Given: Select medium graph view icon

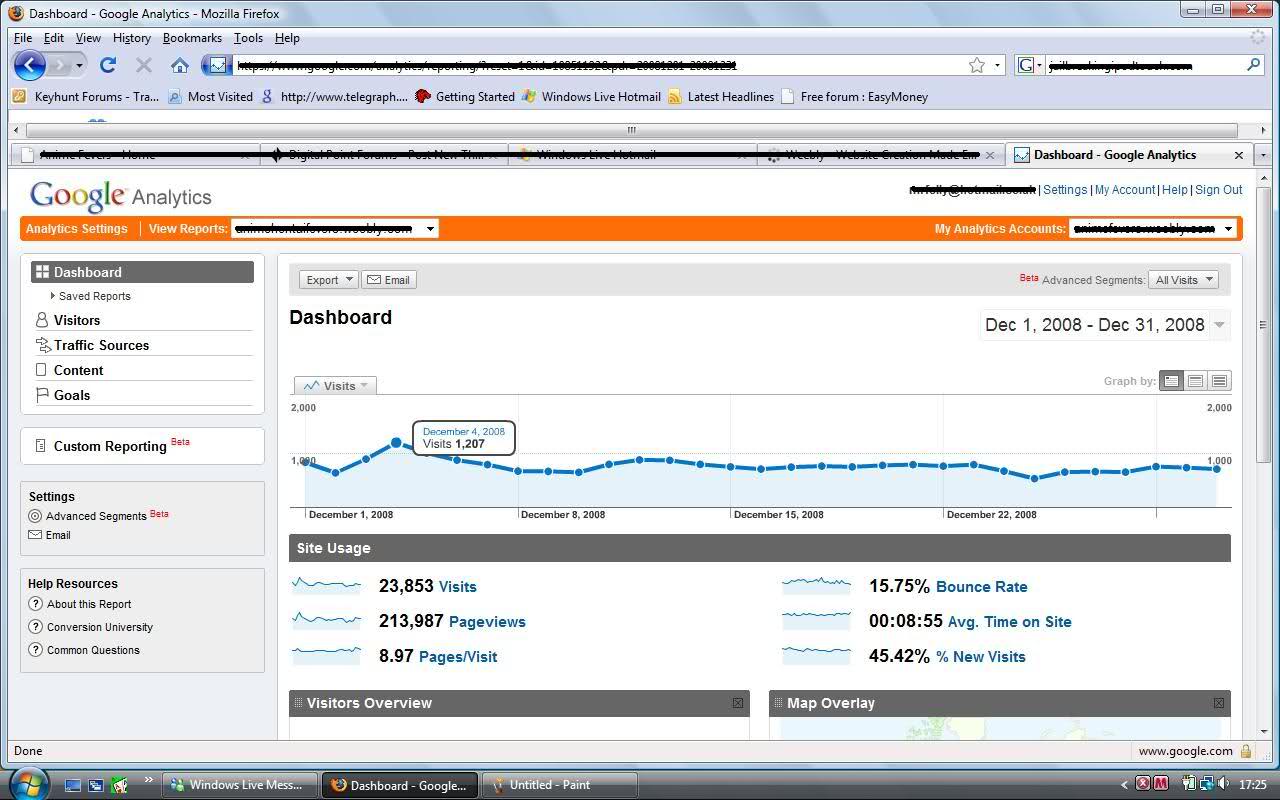Looking at the screenshot, I should point(1195,381).
